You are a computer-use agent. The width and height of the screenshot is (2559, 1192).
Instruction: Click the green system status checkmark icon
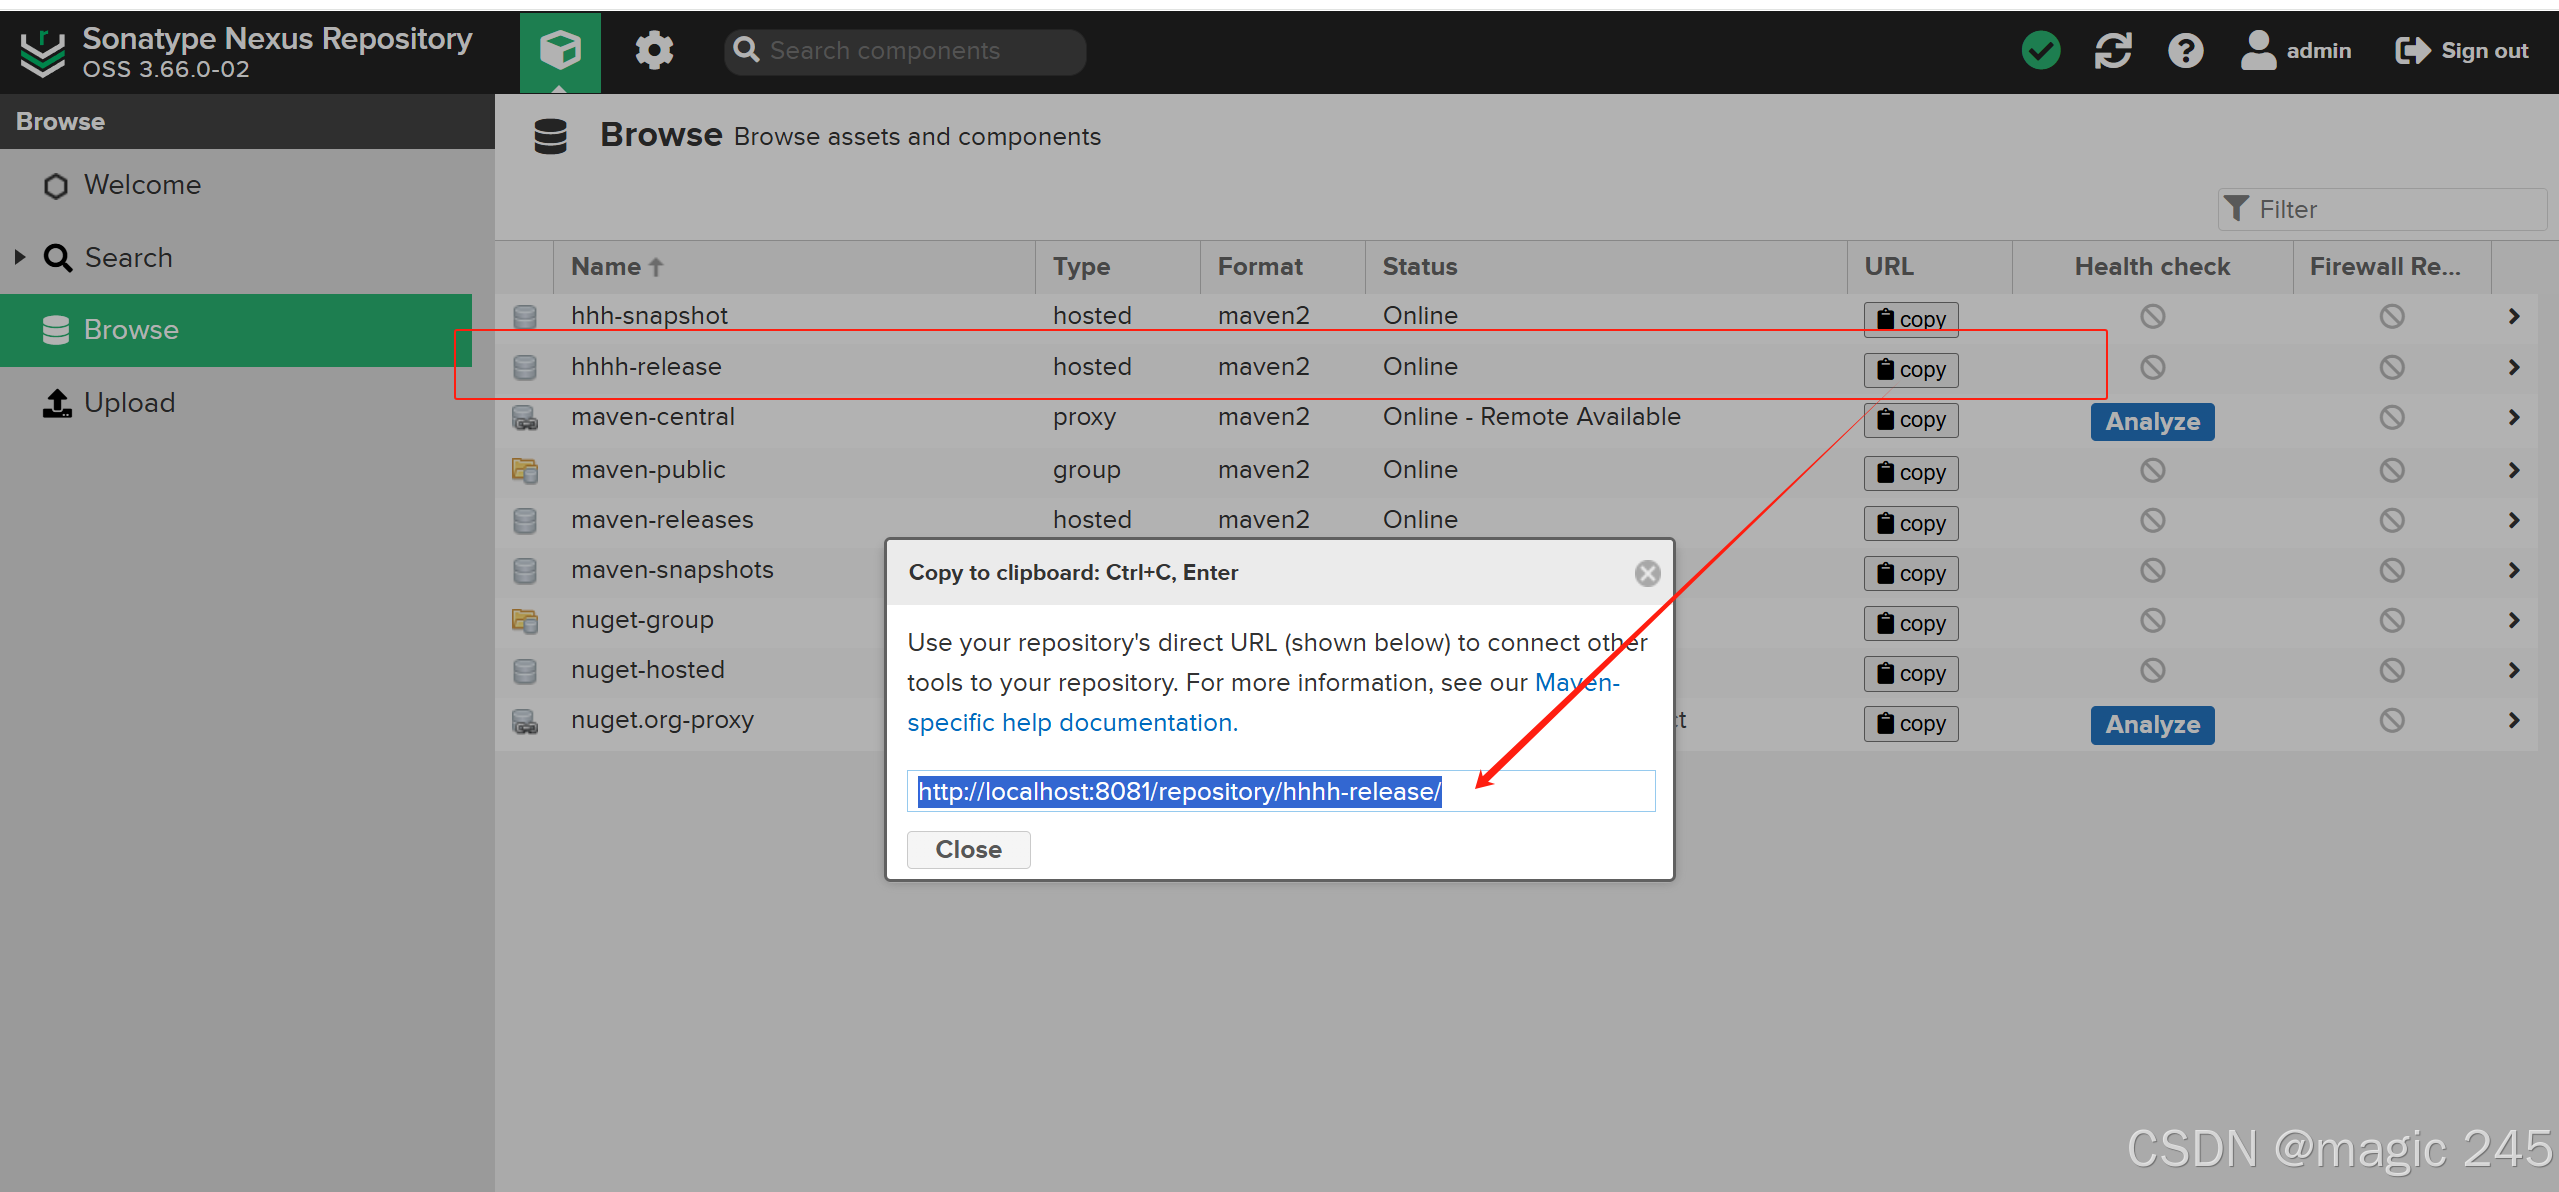click(2040, 50)
